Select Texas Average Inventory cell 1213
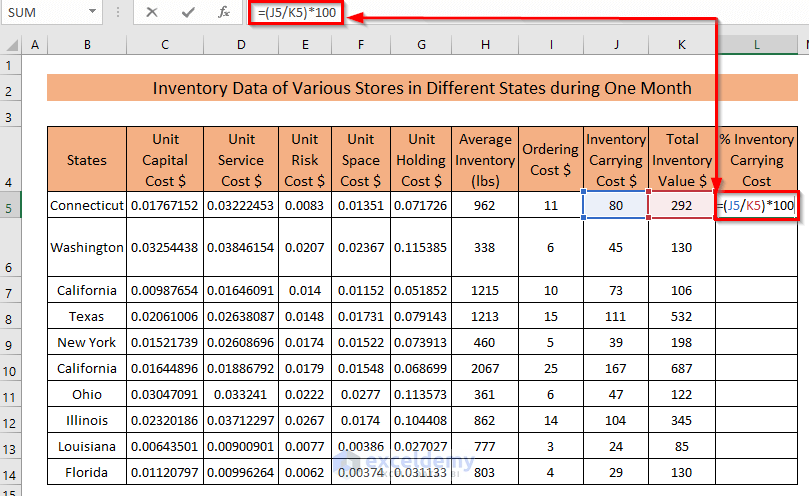 coord(484,316)
